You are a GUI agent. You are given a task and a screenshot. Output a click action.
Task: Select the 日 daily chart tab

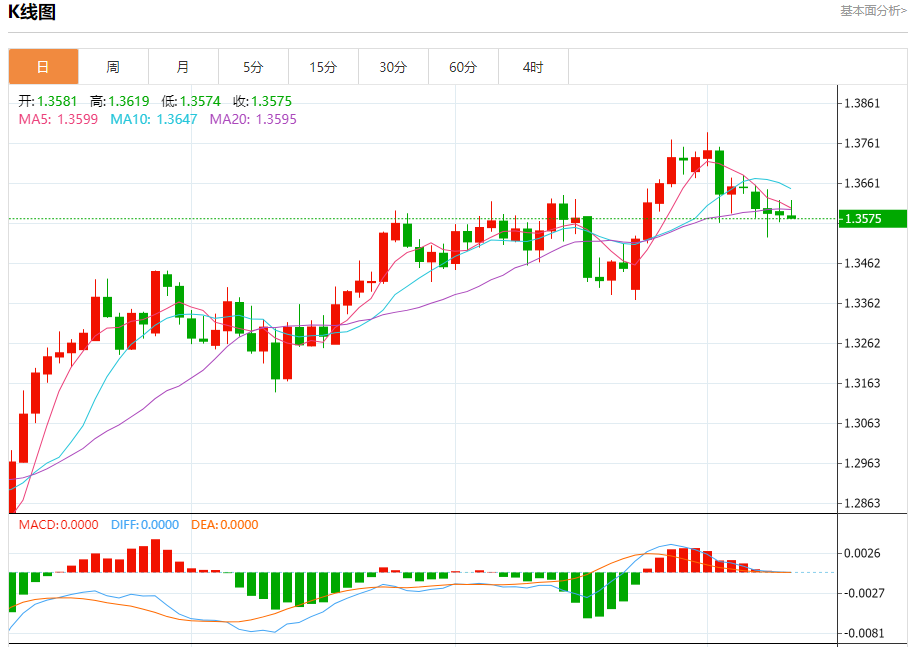[x=43, y=67]
